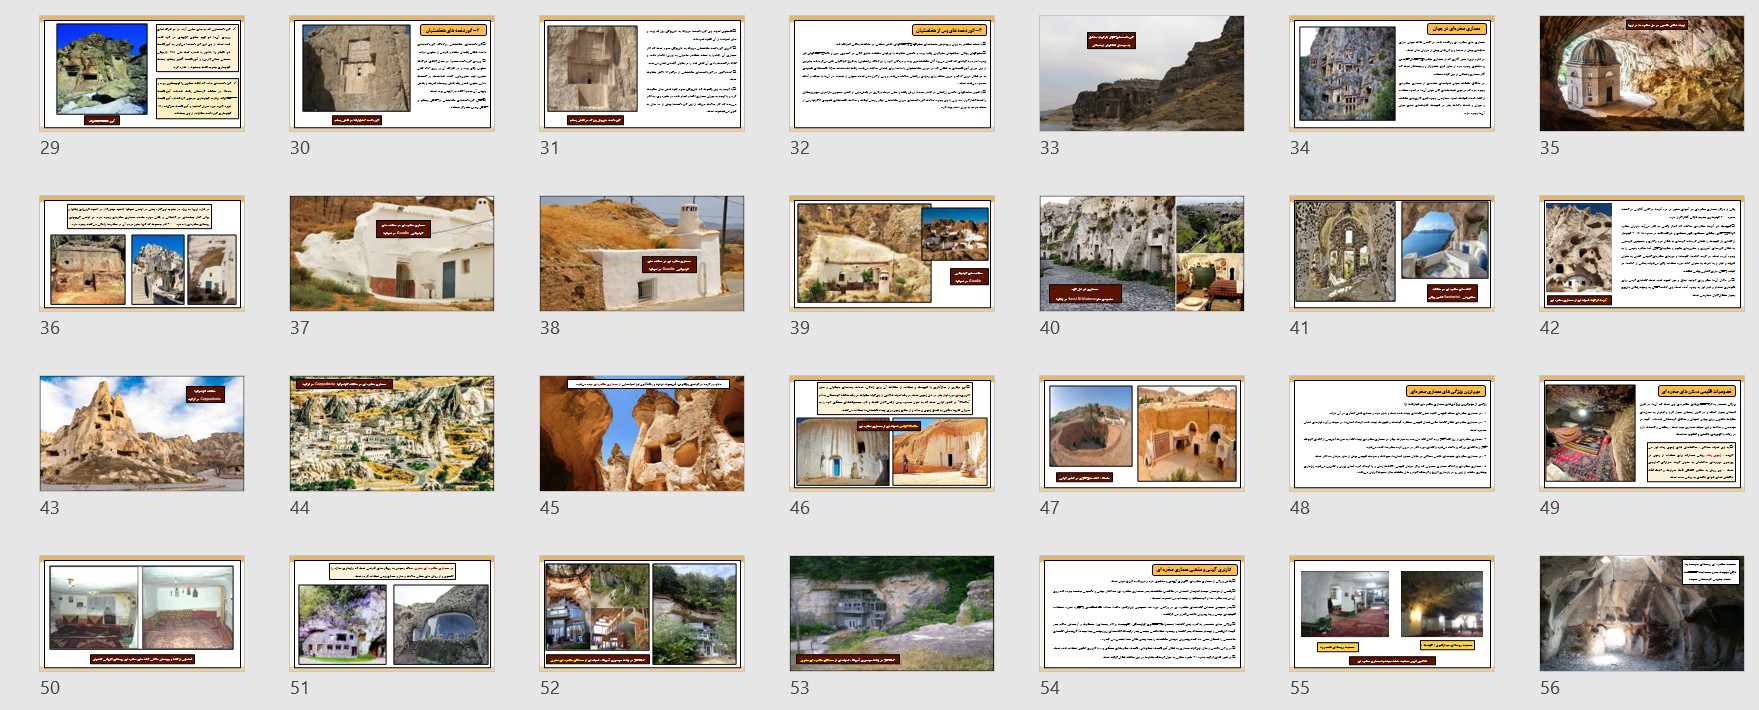
Task: Choose slide 35 showing domed chapel in cave
Action: click(1641, 73)
